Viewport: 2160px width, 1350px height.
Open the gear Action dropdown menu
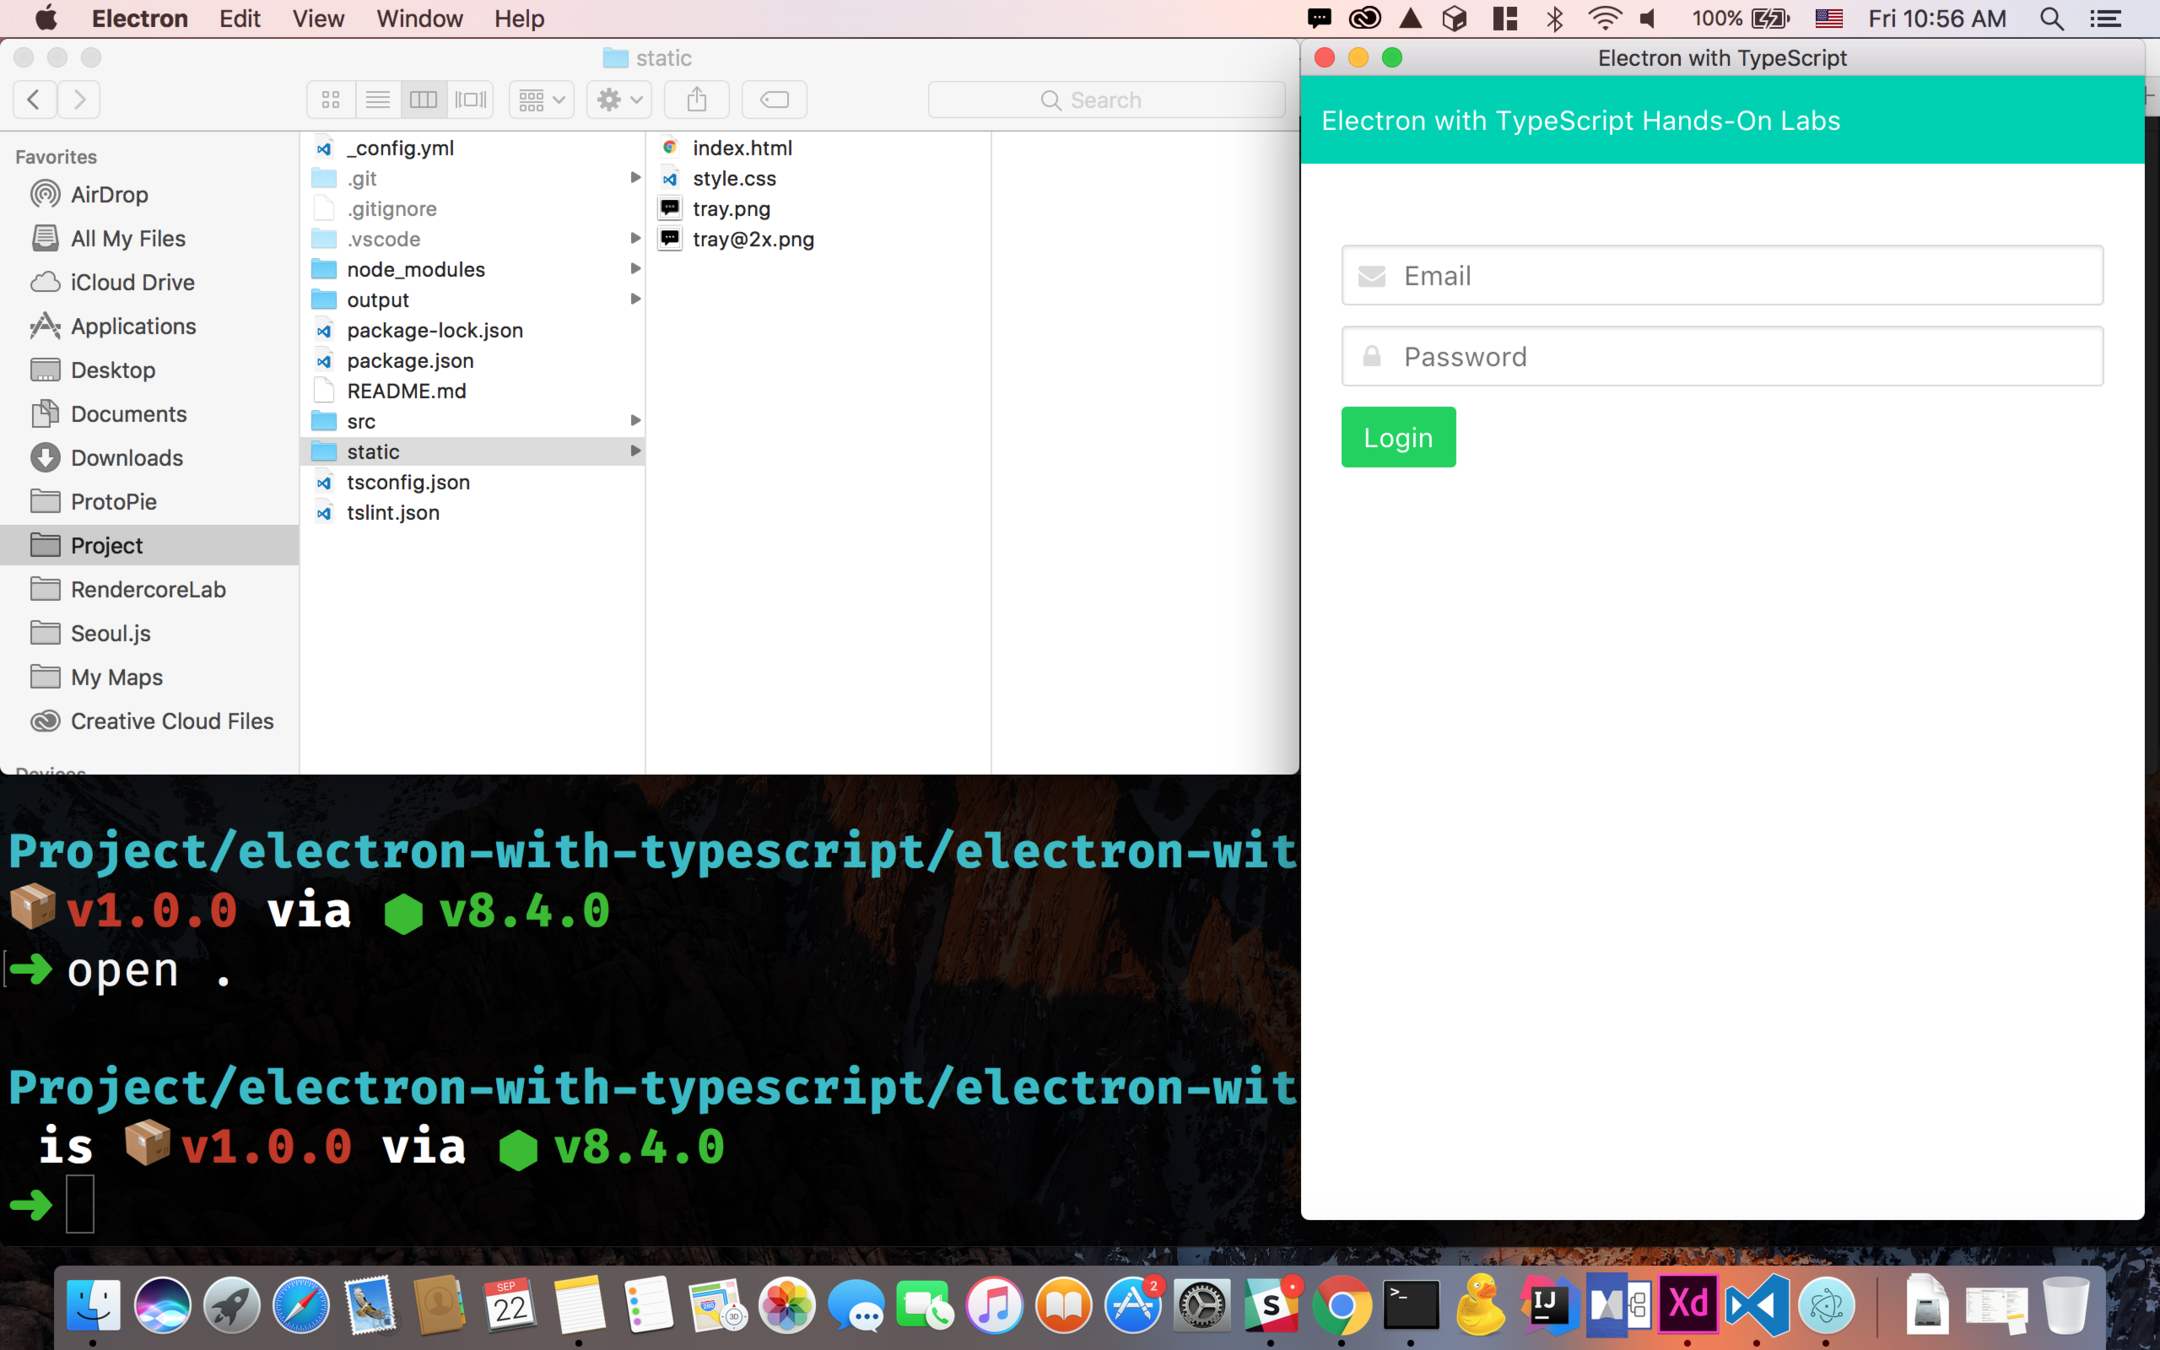click(619, 99)
